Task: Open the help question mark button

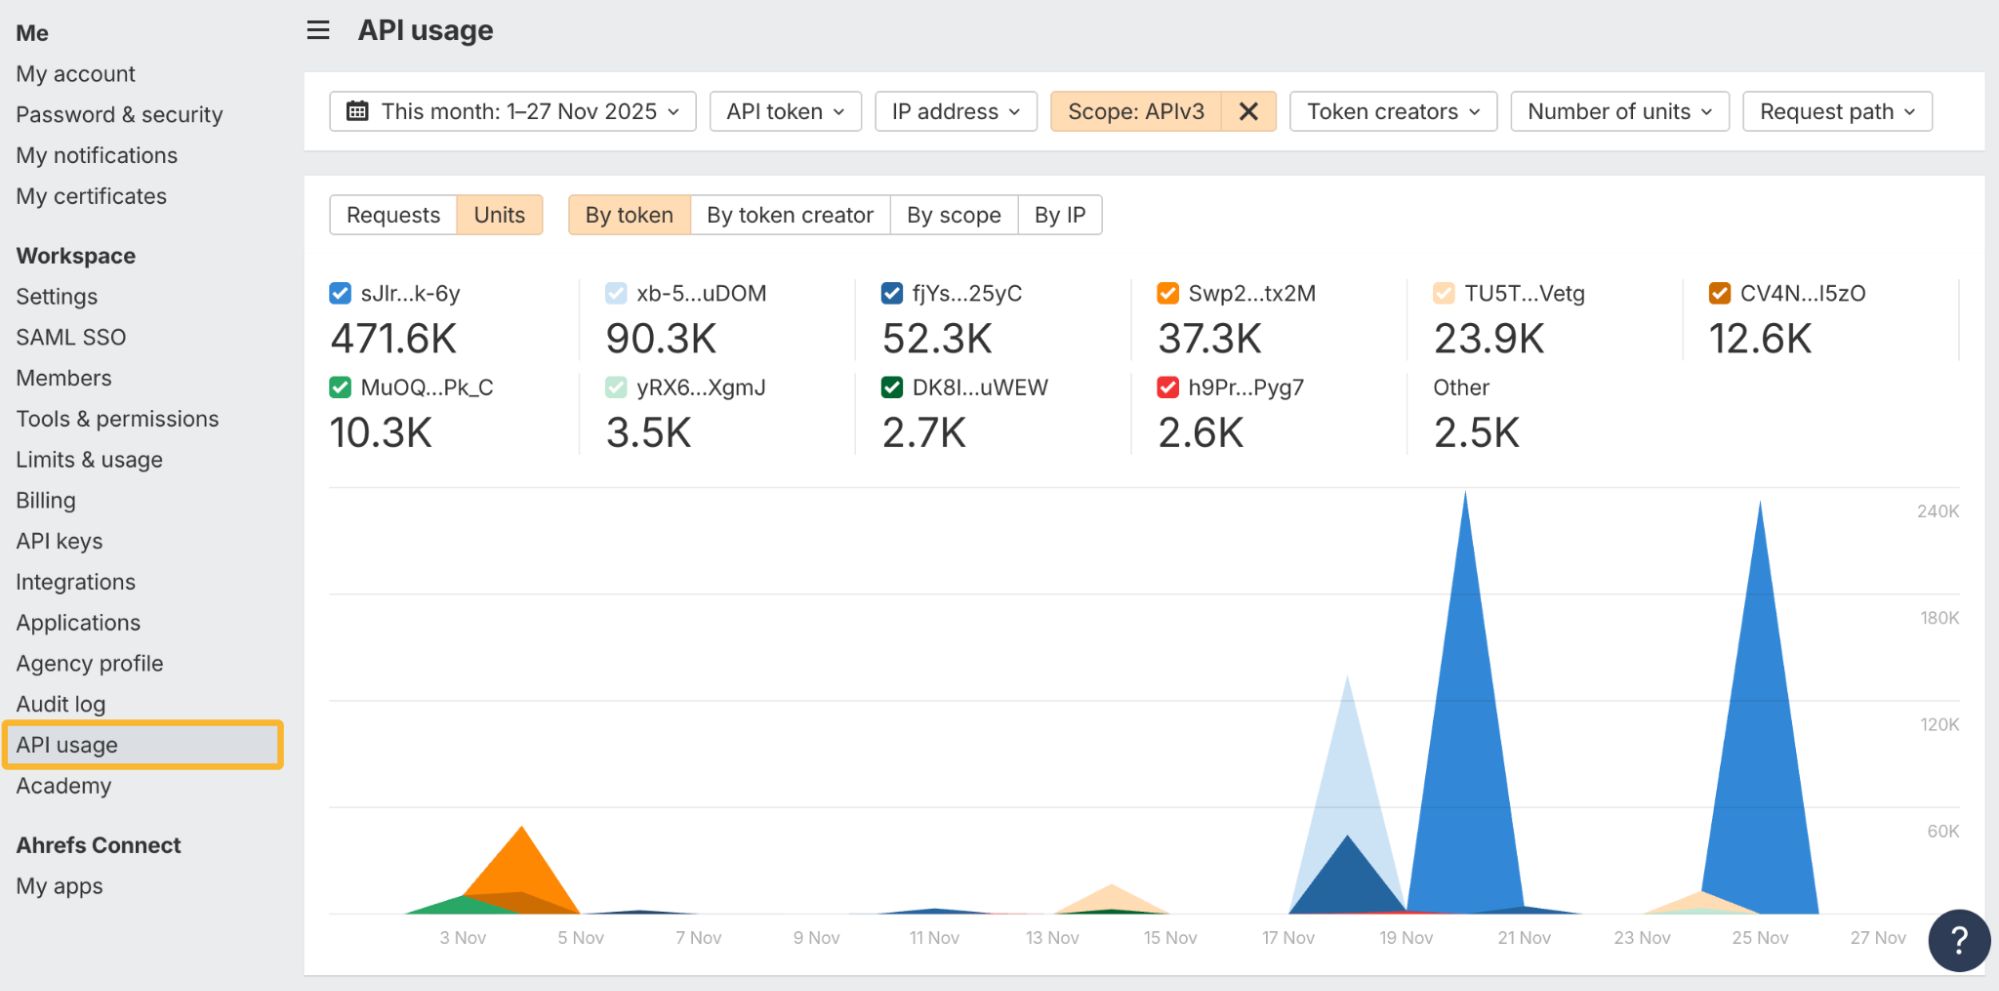Action: pyautogui.click(x=1959, y=940)
